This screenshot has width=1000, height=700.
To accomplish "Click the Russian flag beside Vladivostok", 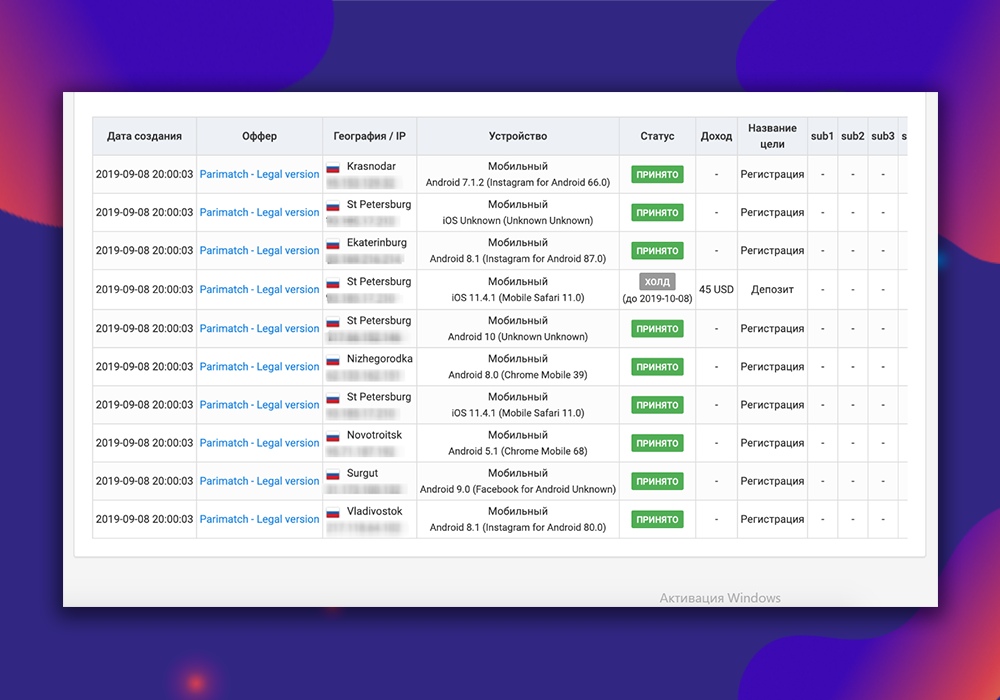I will tap(333, 513).
